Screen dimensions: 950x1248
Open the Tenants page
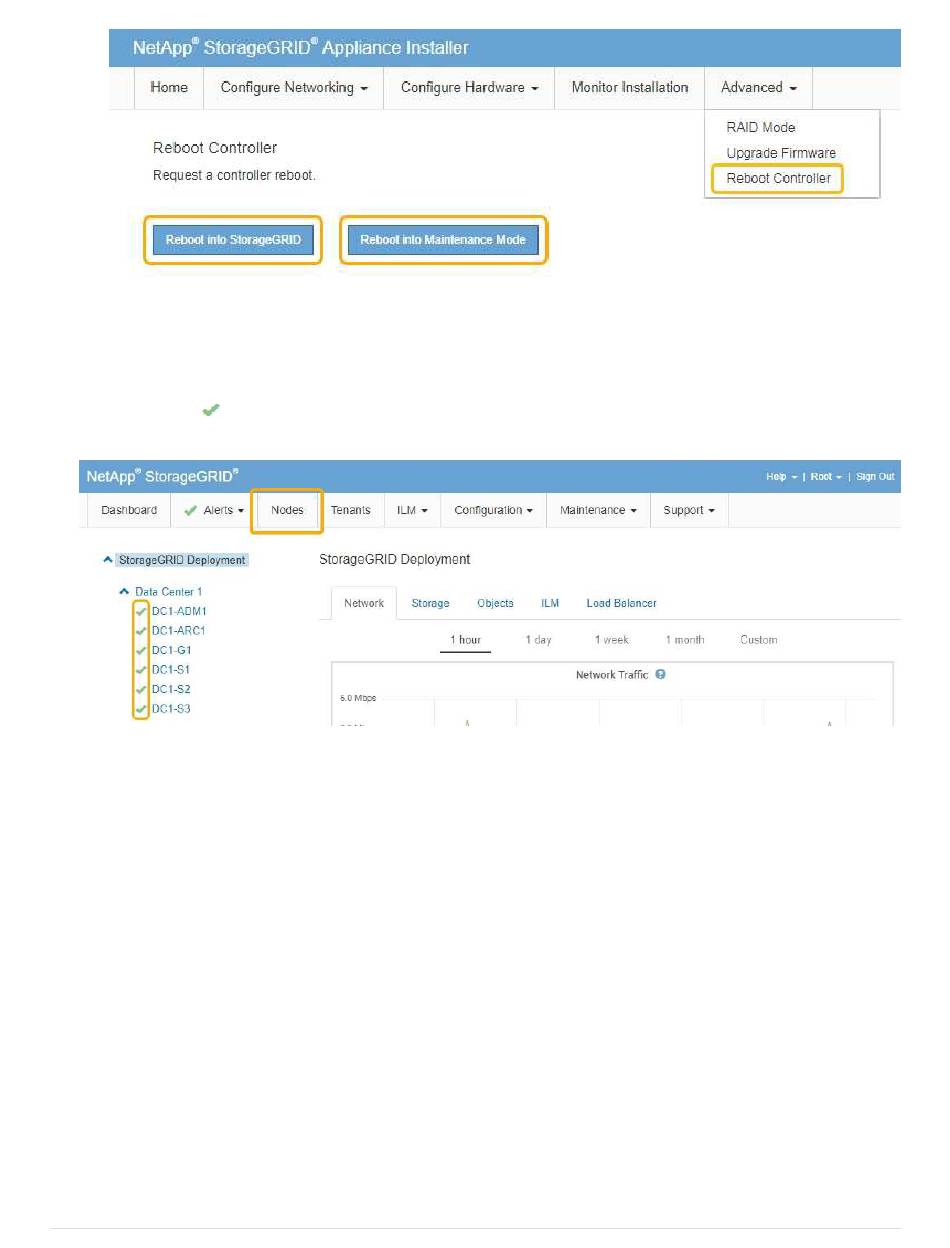click(351, 510)
